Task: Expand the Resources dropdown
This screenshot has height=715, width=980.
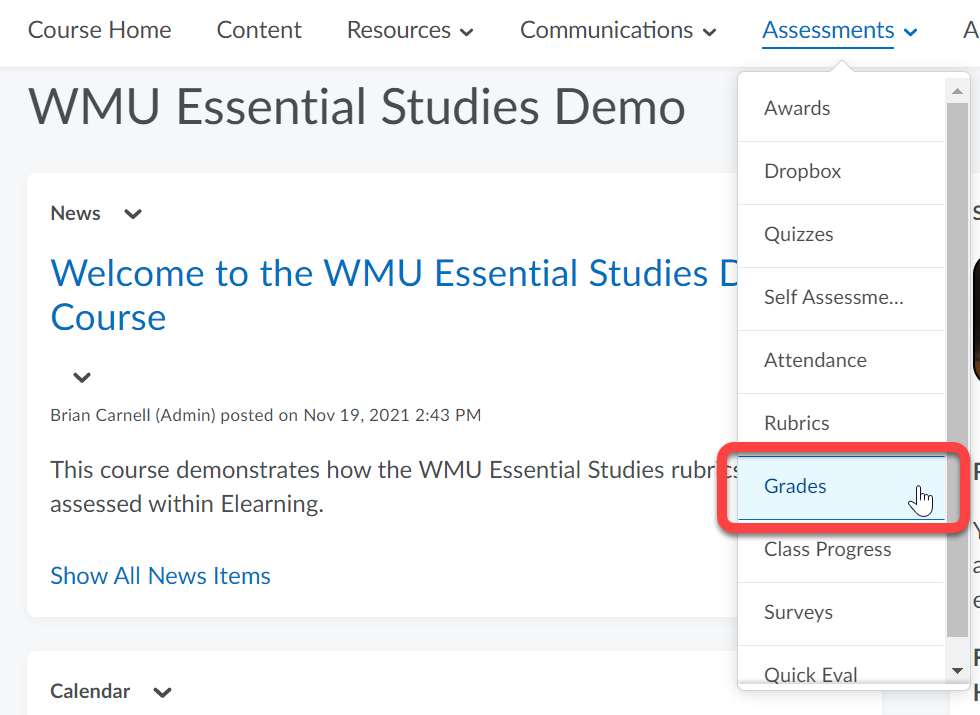Action: (x=409, y=30)
